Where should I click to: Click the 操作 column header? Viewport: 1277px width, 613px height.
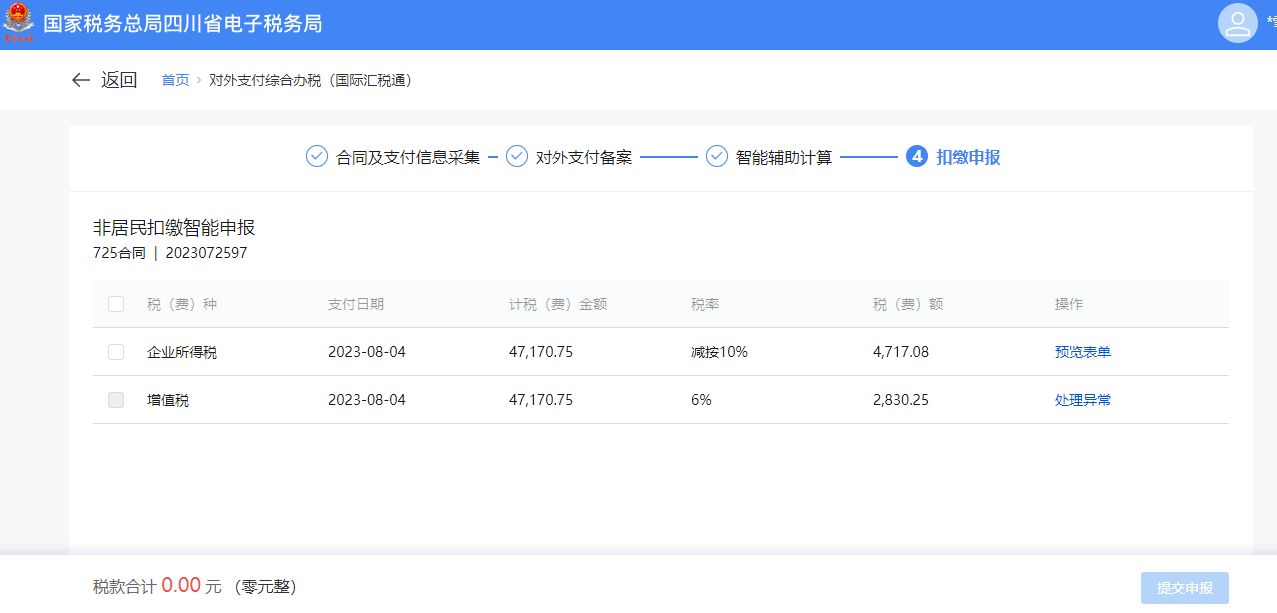click(x=1069, y=304)
